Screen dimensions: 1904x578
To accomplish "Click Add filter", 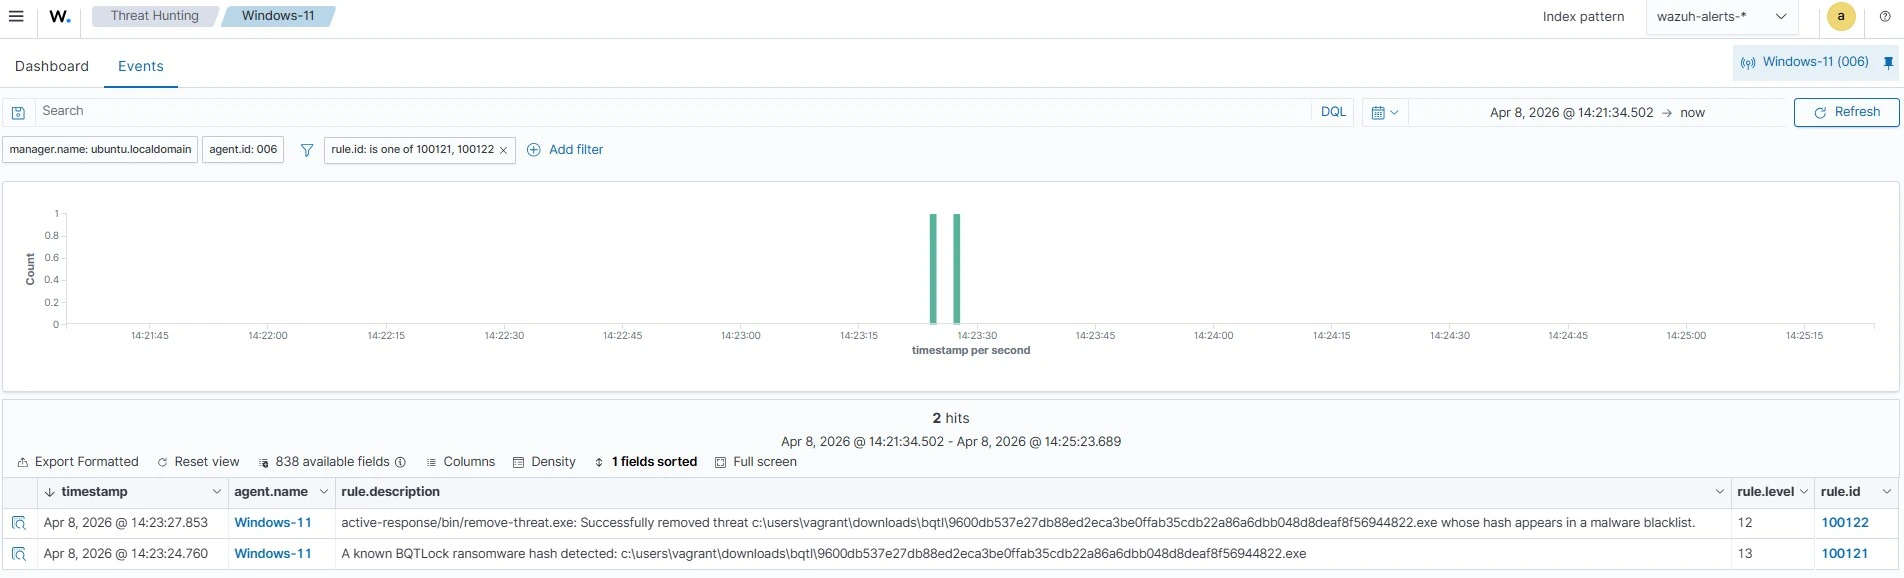I will (x=565, y=150).
